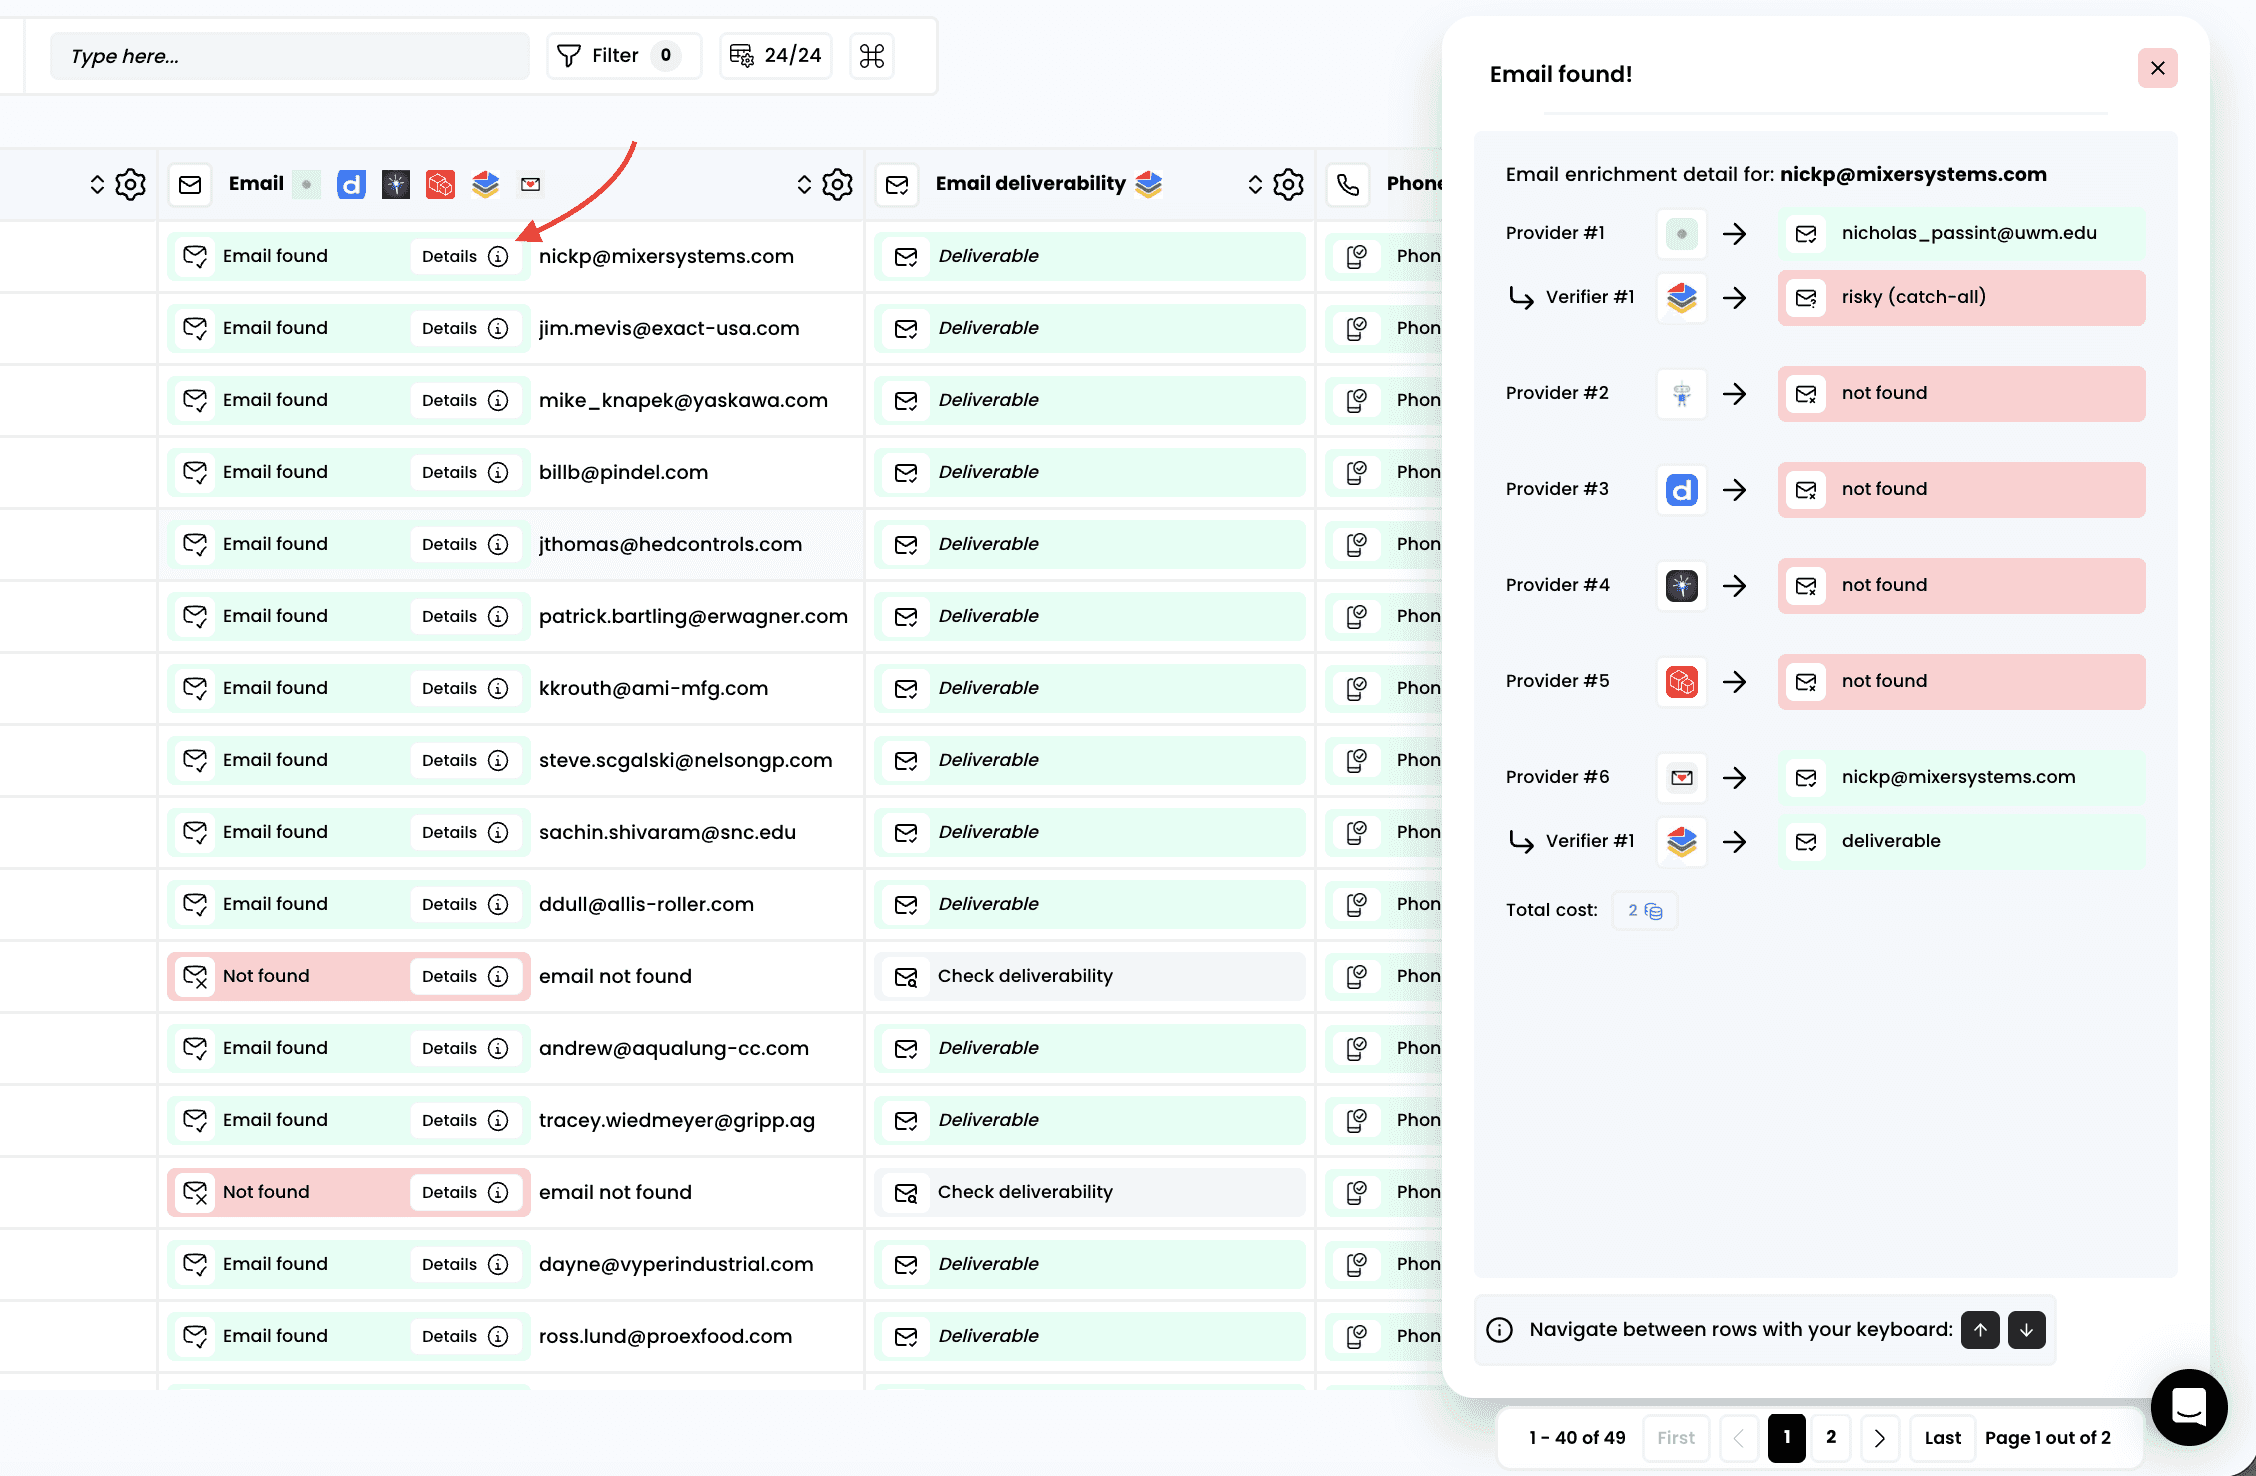The image size is (2256, 1476).
Task: Go to next page chevron
Action: 1879,1437
